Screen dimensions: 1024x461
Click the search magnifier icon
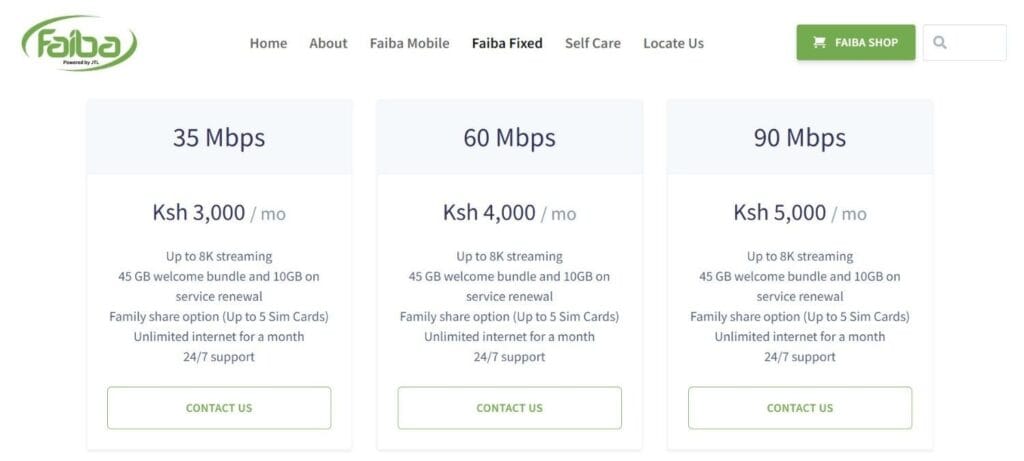940,43
